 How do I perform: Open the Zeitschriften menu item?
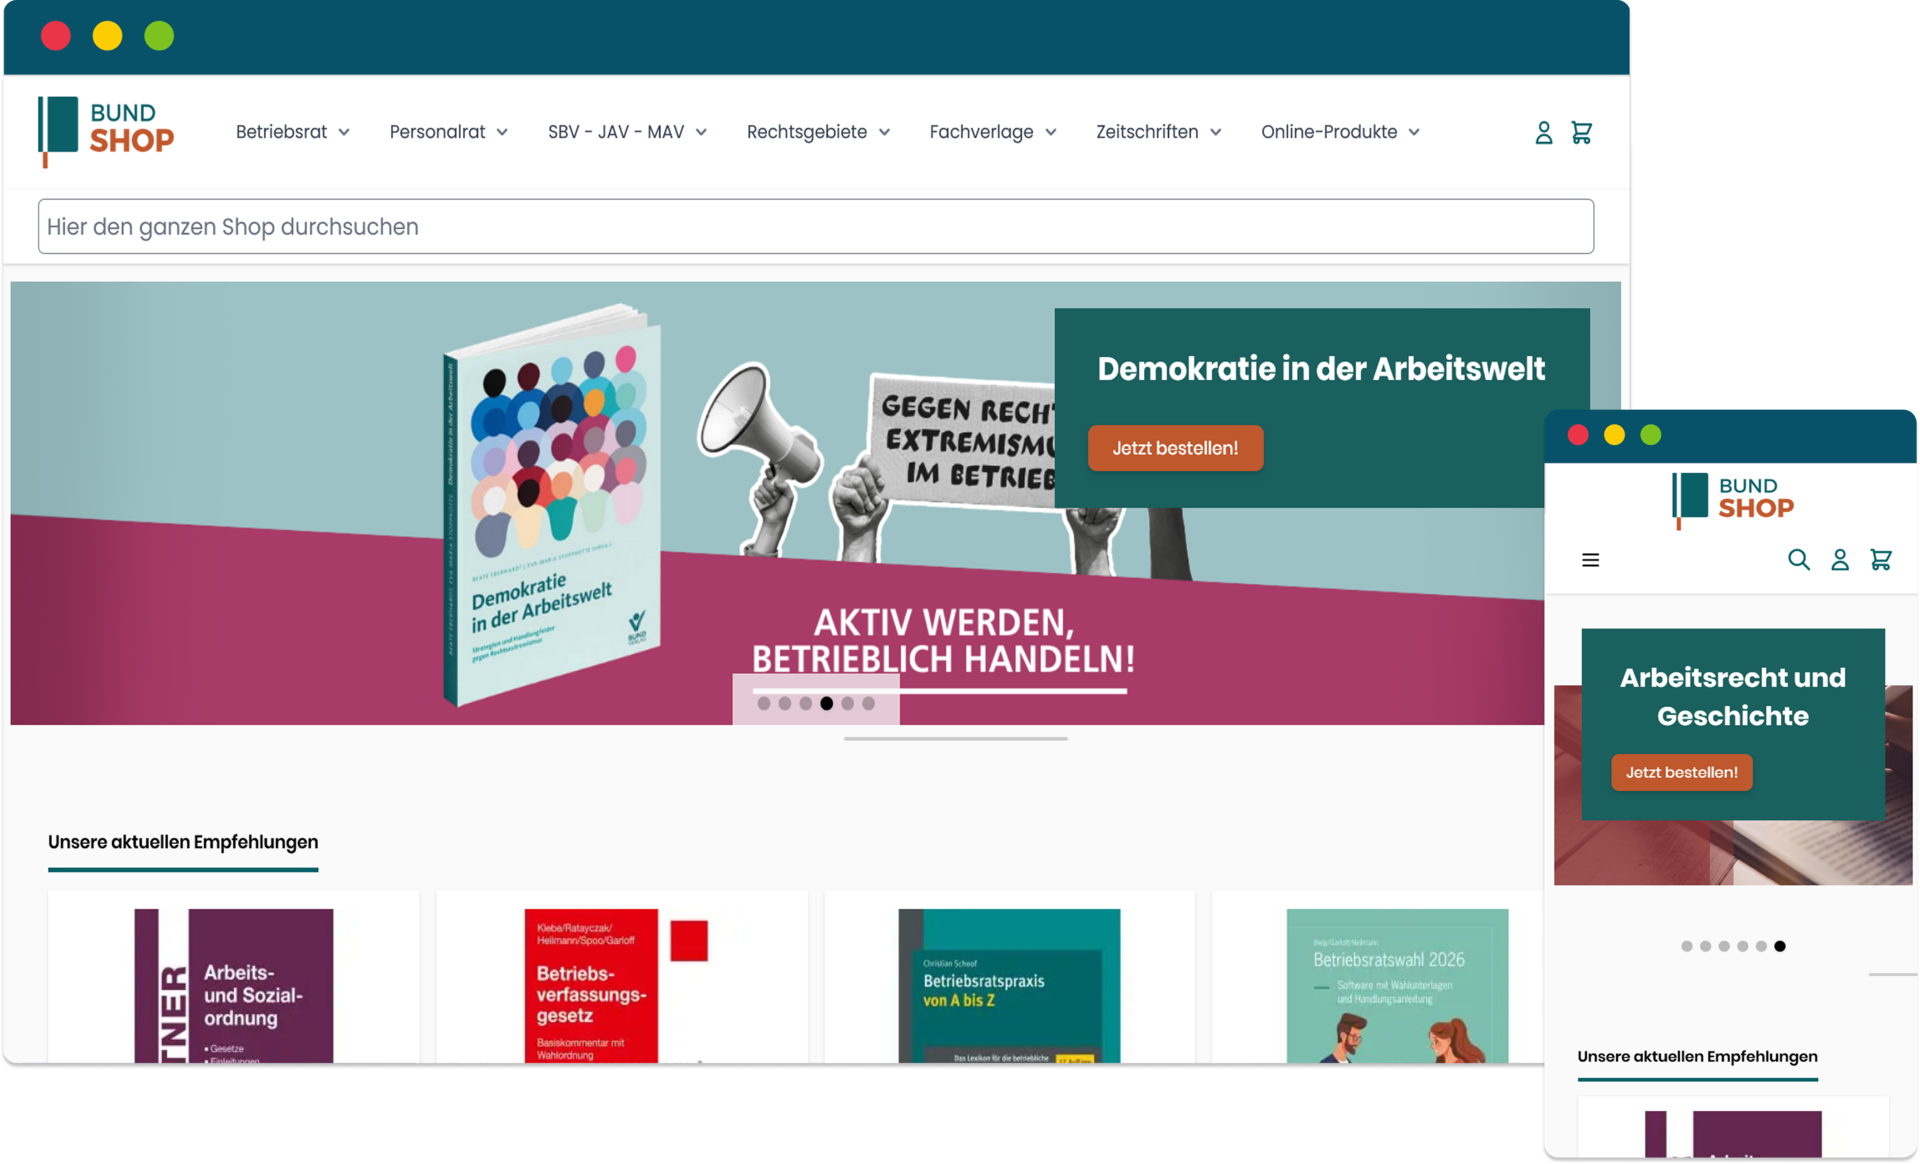point(1157,132)
